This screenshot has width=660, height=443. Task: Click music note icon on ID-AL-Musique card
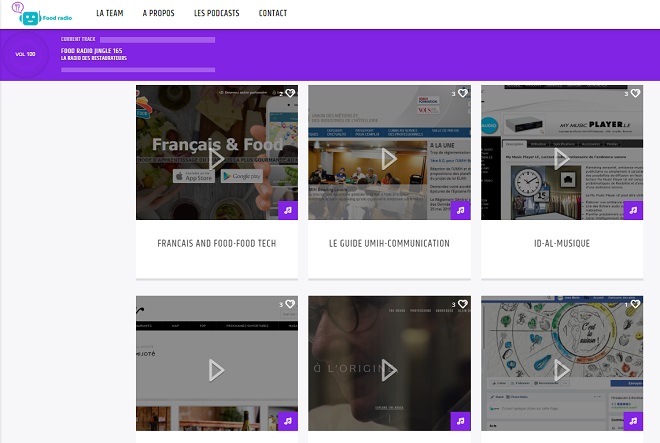tap(633, 210)
